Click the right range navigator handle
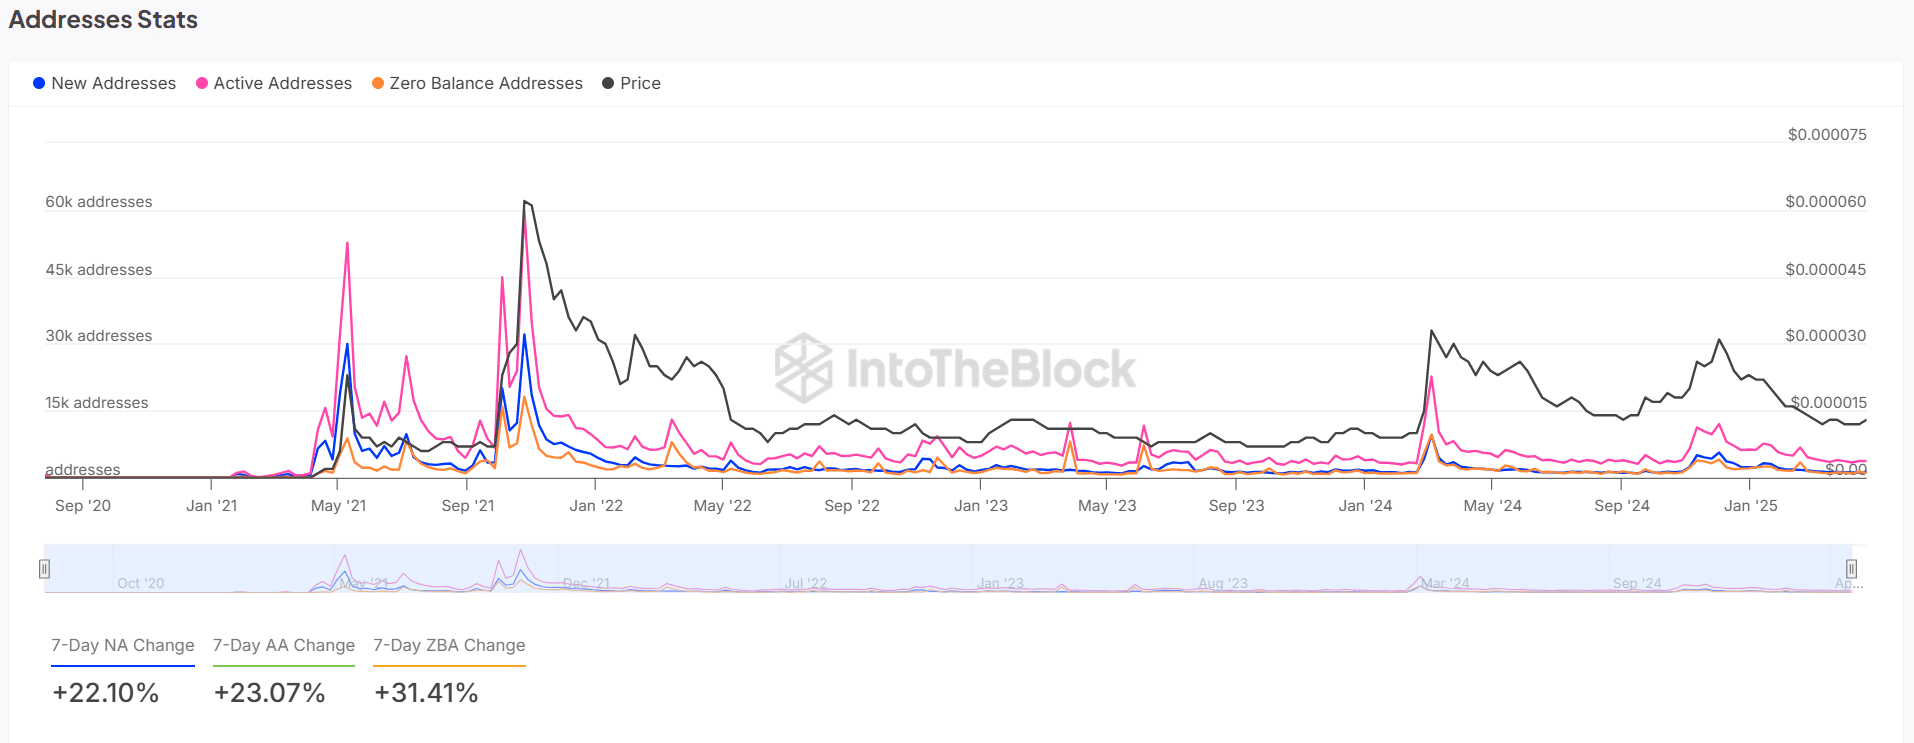The width and height of the screenshot is (1914, 743). pyautogui.click(x=1851, y=569)
